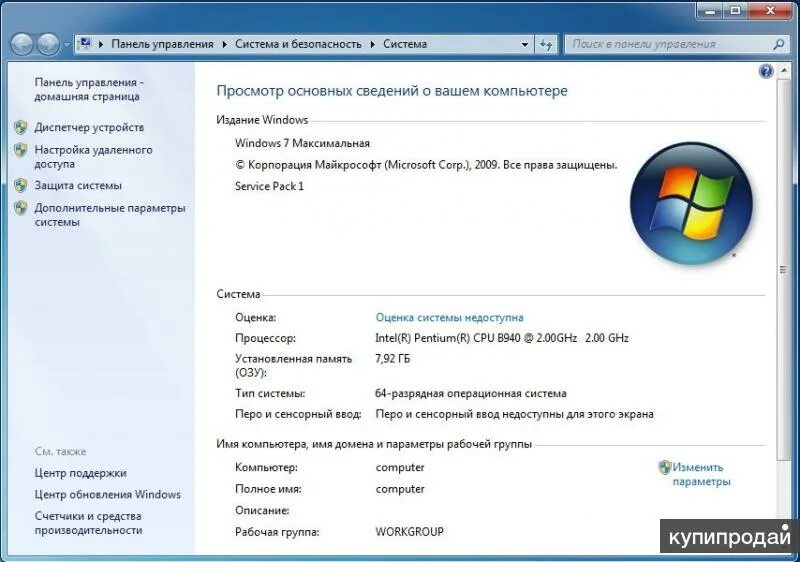The height and width of the screenshot is (562, 800).
Task: Click shield icon beside Настройка удаленного доступа
Action: tap(21, 150)
